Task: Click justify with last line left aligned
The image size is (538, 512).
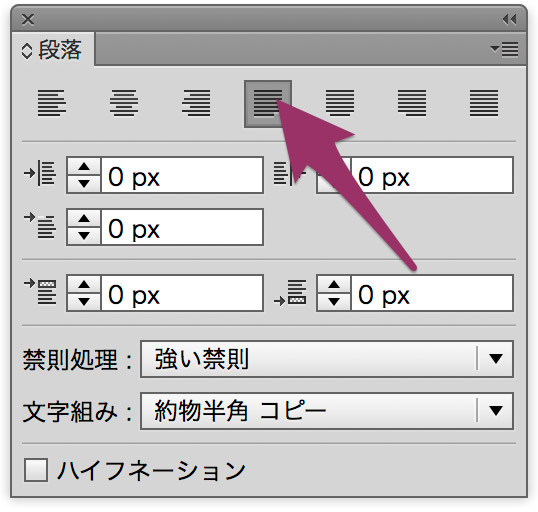Action: point(268,104)
